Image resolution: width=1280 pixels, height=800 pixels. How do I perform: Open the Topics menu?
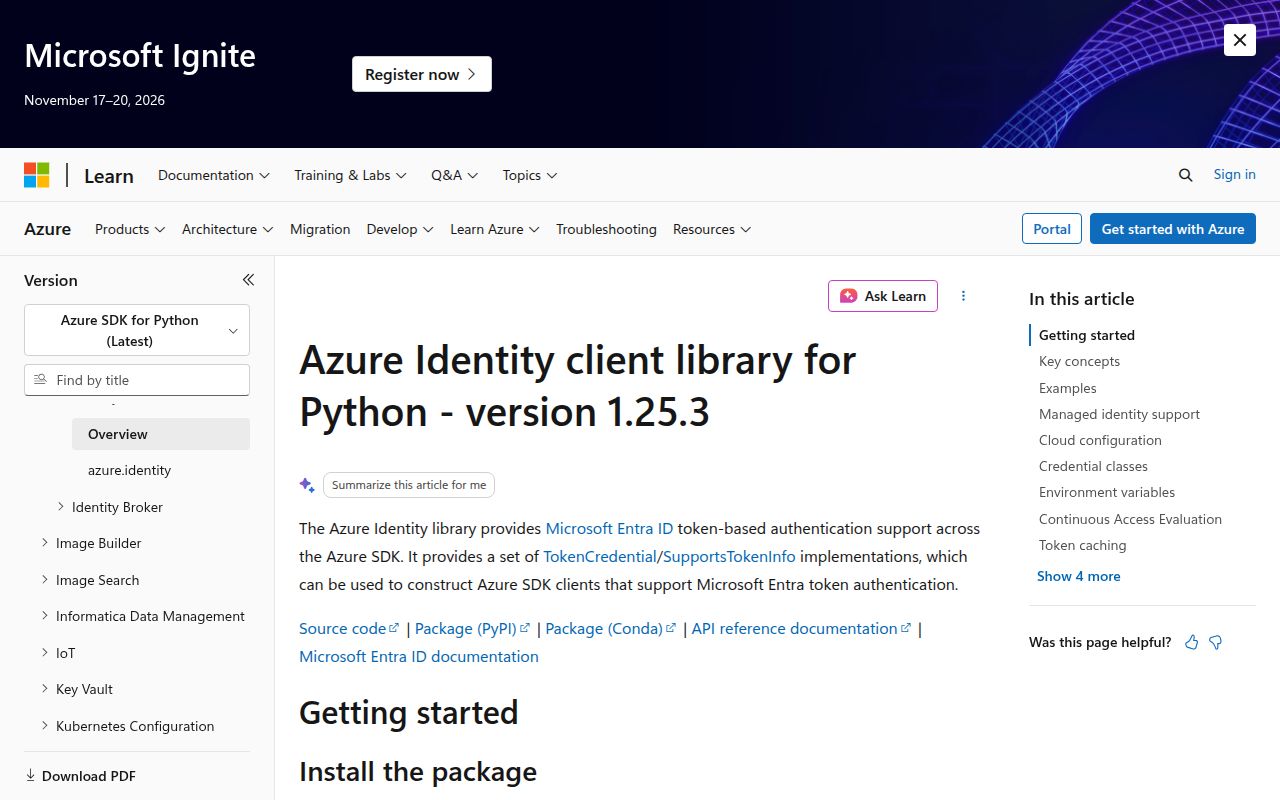click(530, 175)
